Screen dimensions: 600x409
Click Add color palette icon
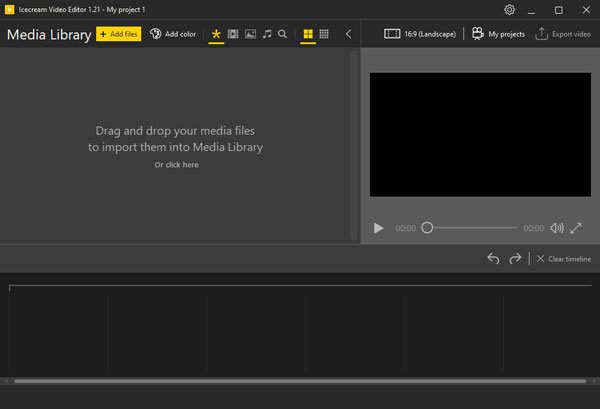coord(156,34)
